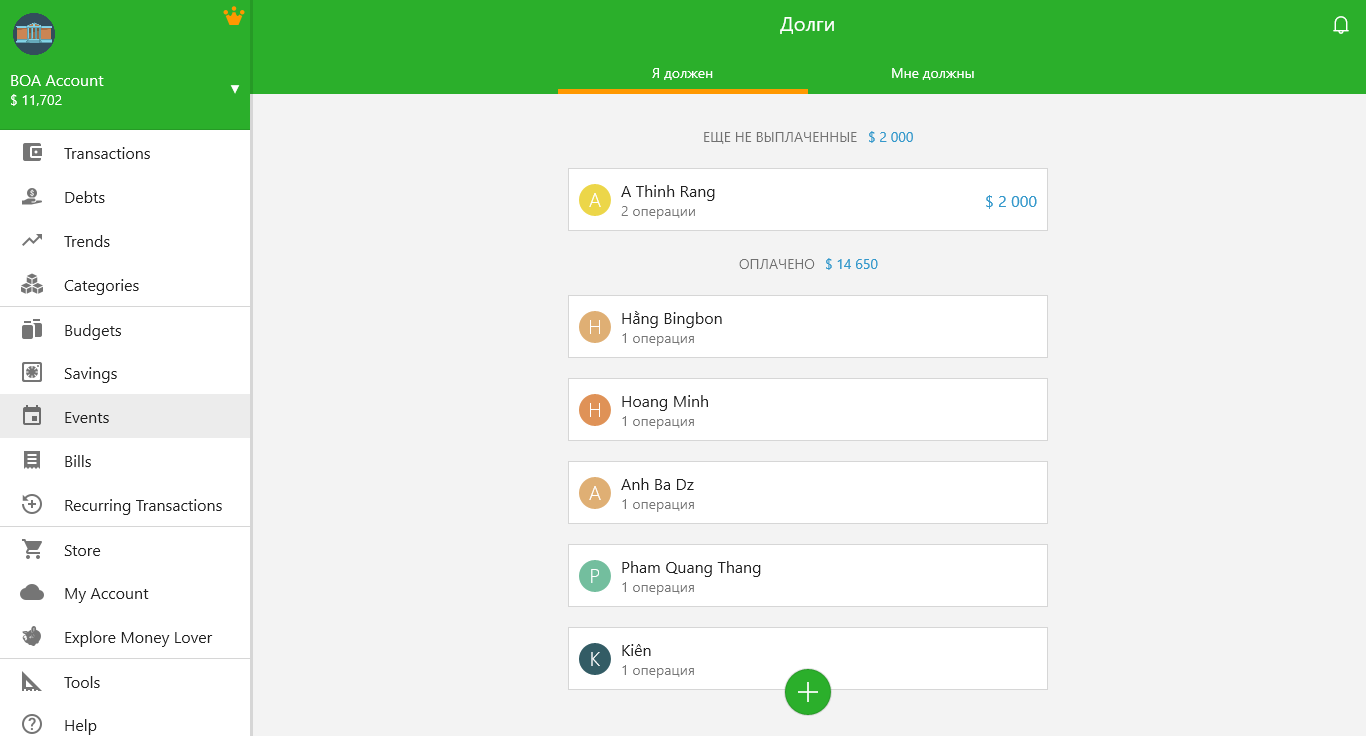
Task: Open Explore Money Lover
Action: 125,637
